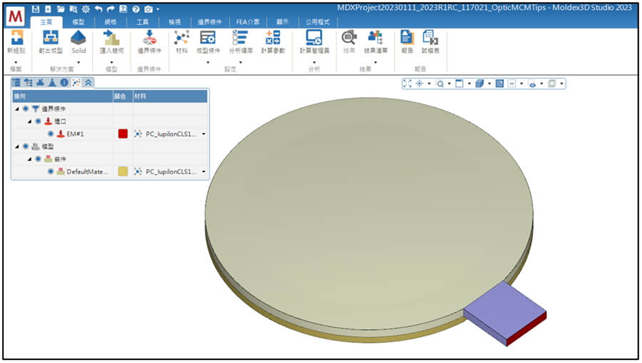This screenshot has height=363, width=642.
Task: Switch to the FEA interface ribbon tab
Action: (x=248, y=22)
